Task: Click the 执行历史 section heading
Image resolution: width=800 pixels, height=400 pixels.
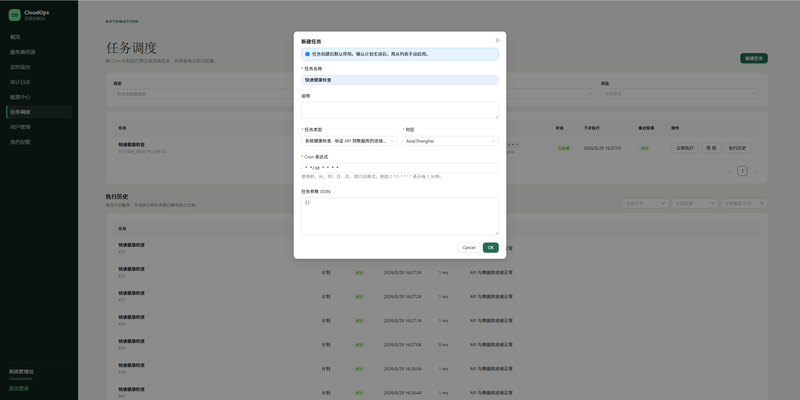Action: coord(117,196)
